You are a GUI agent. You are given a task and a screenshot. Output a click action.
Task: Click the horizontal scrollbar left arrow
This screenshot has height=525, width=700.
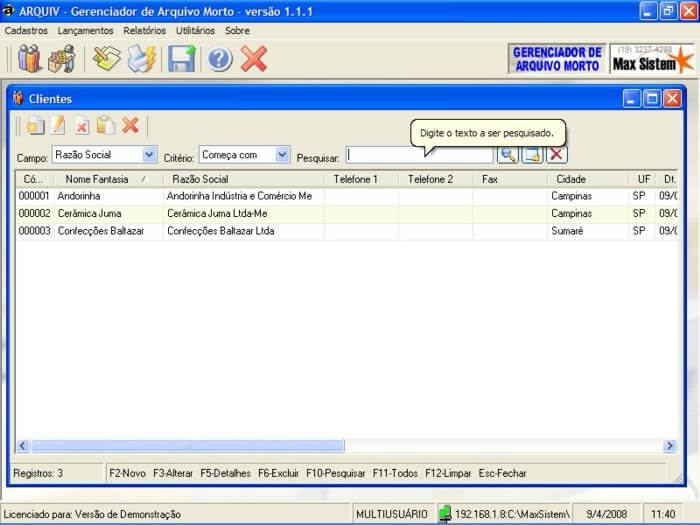23,446
